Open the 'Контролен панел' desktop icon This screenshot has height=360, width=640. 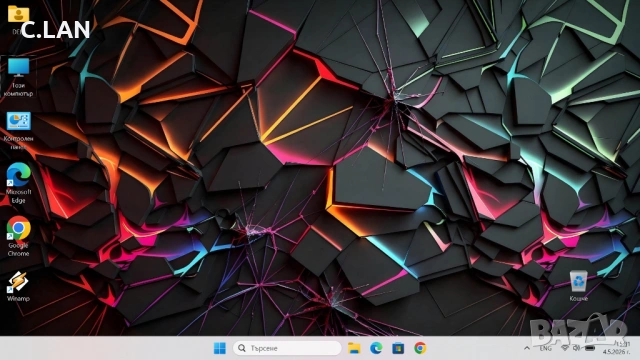18,131
